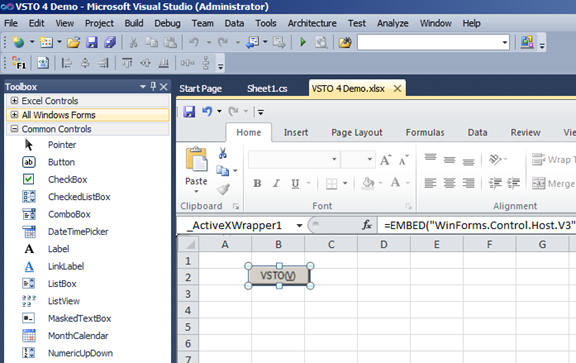The height and width of the screenshot is (363, 576).
Task: Open the Name Box dropdown arrow
Action: (299, 225)
